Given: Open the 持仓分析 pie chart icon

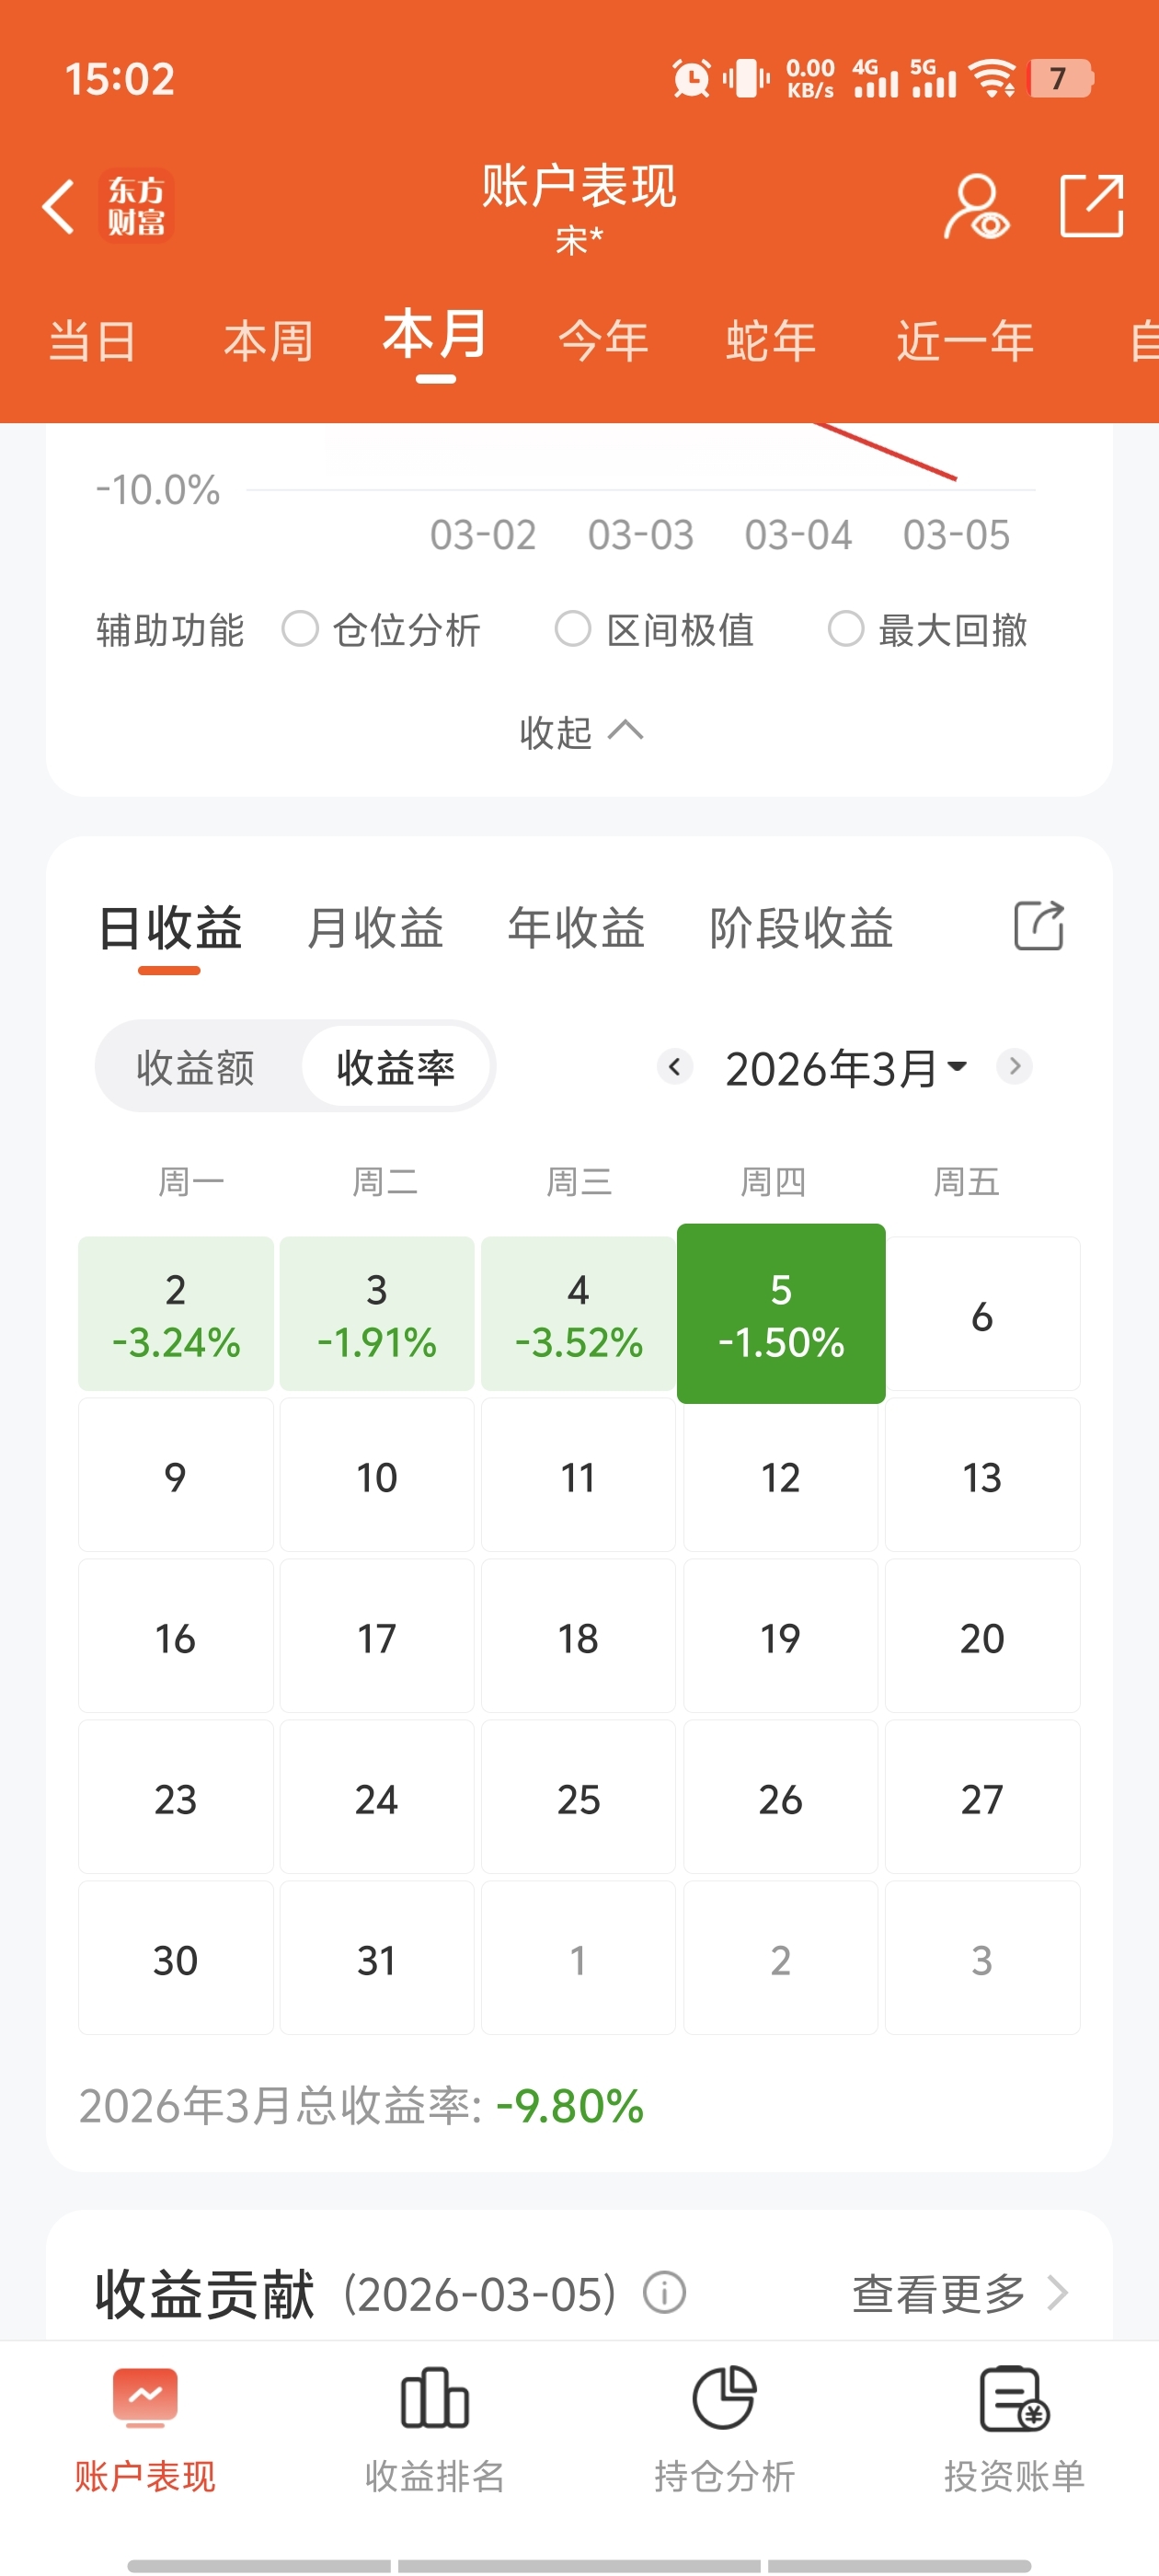Looking at the screenshot, I should pos(724,2398).
